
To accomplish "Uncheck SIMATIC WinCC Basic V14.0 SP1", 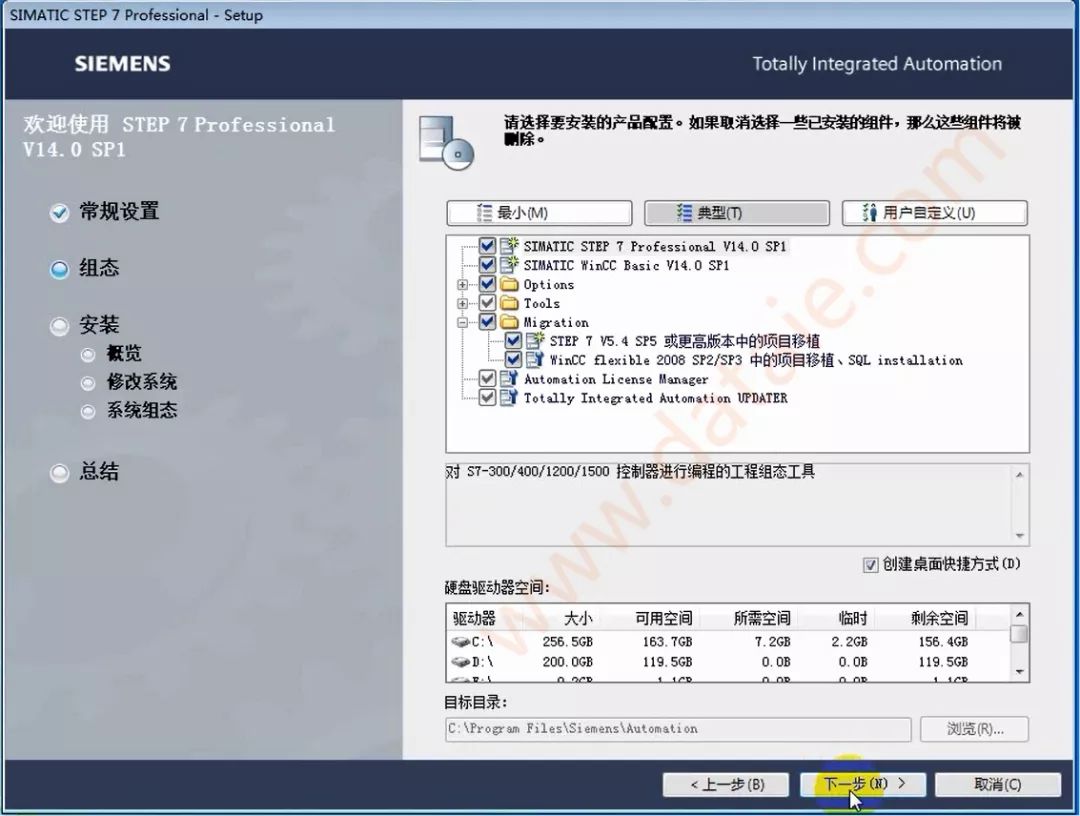I will (488, 264).
